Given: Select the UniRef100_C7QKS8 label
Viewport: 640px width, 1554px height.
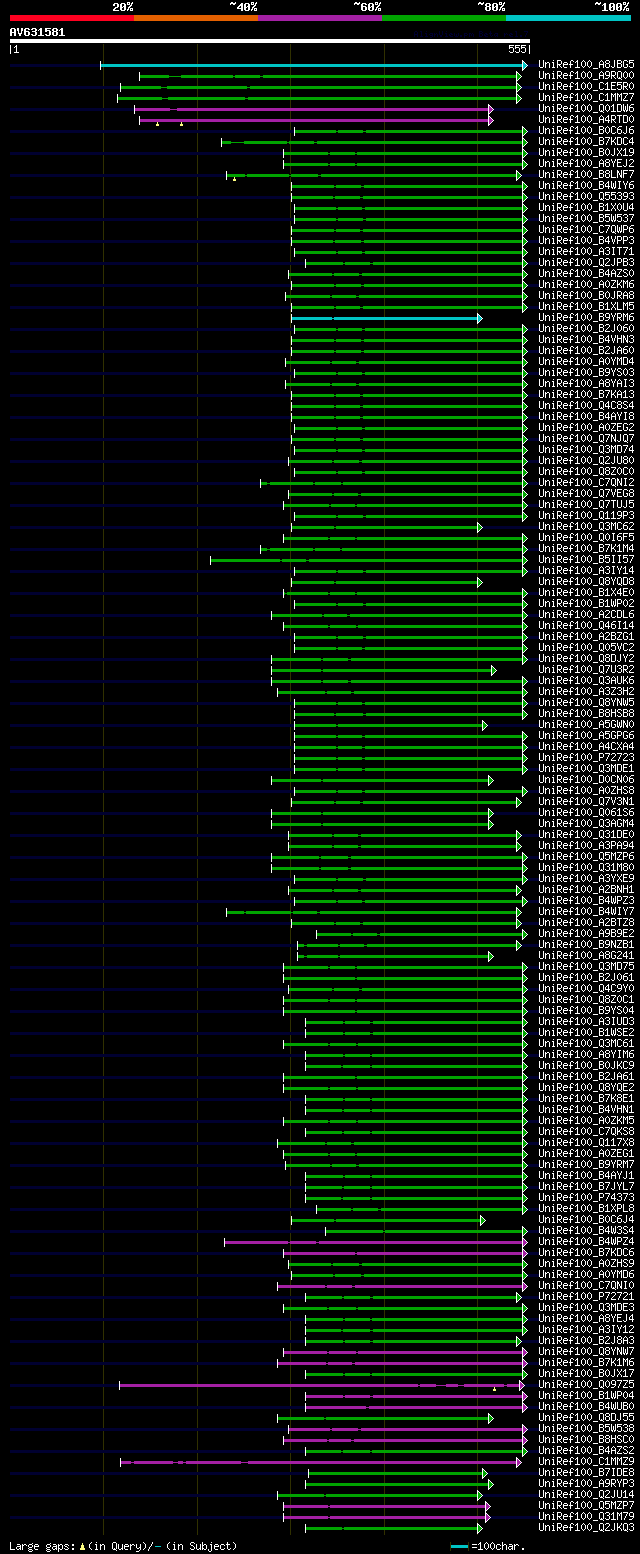Looking at the screenshot, I should (x=586, y=1132).
